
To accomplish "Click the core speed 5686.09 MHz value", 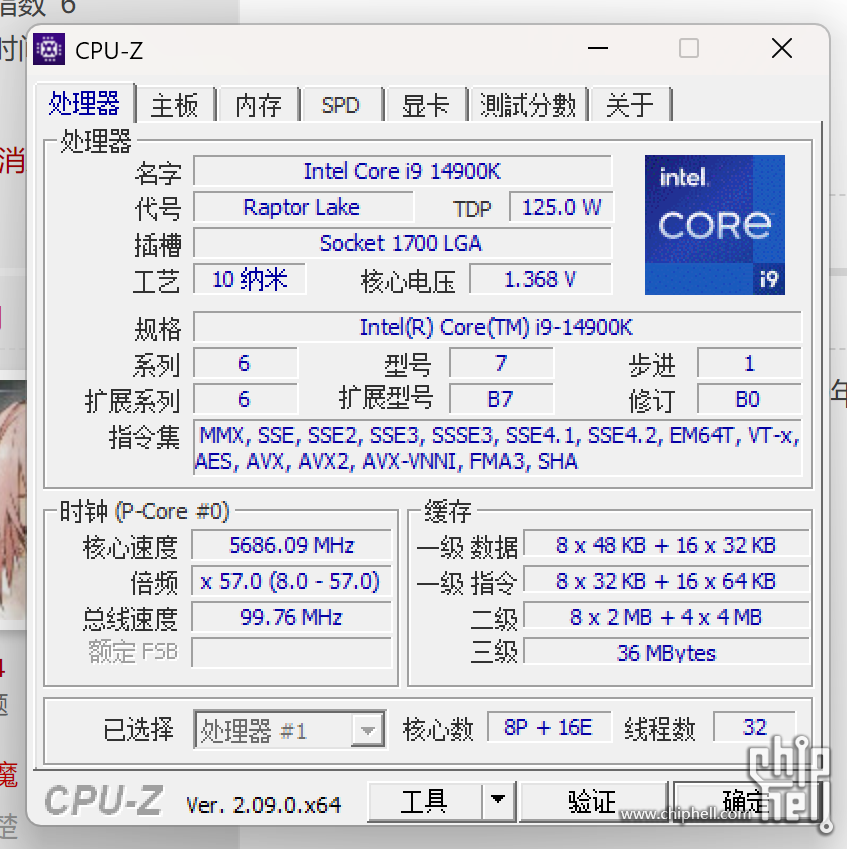I will pos(291,545).
